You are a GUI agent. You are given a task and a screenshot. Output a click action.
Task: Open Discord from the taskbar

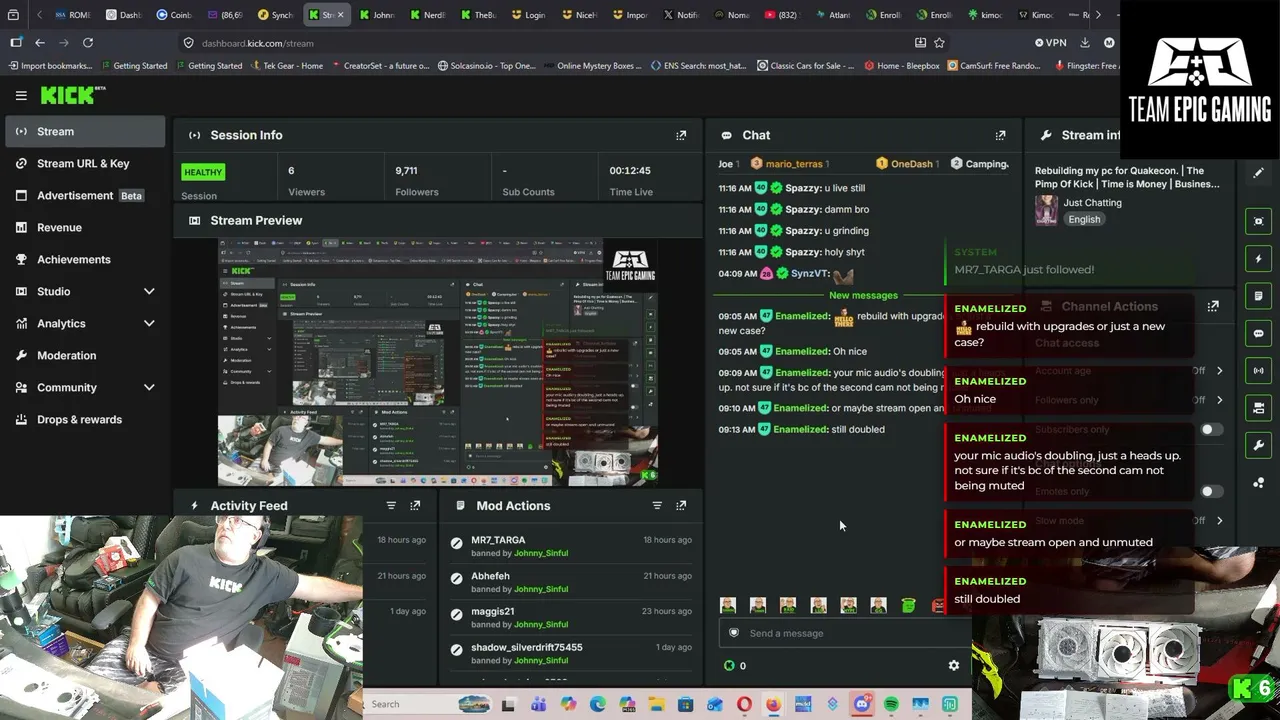pyautogui.click(x=862, y=704)
